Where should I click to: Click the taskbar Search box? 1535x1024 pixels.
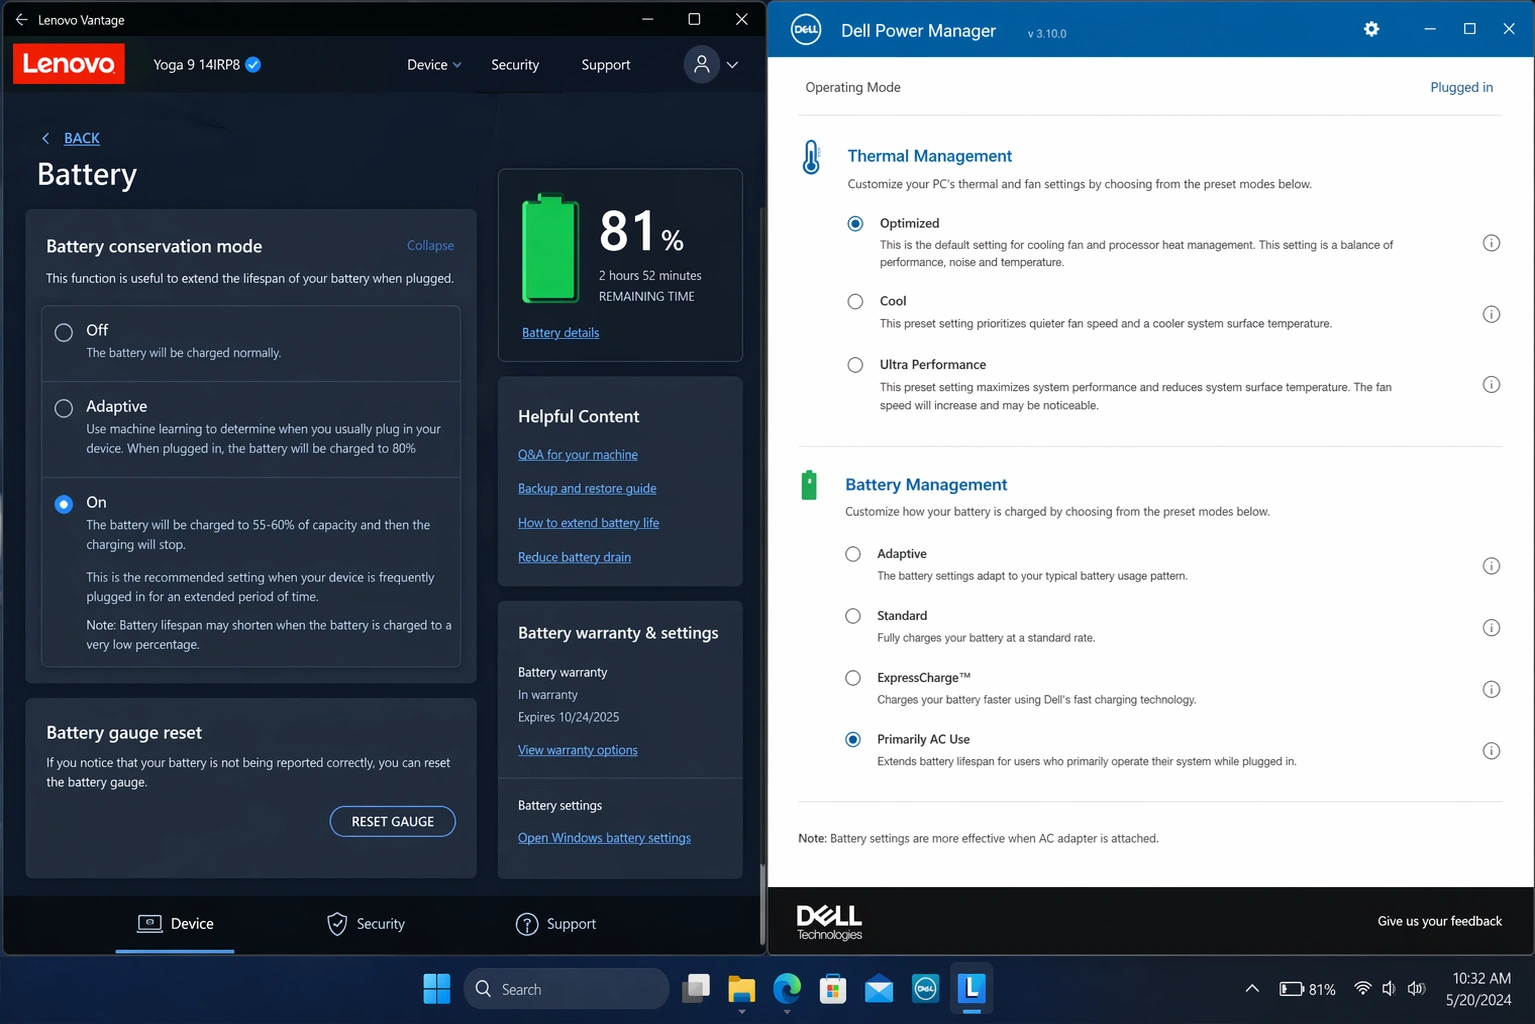567,989
